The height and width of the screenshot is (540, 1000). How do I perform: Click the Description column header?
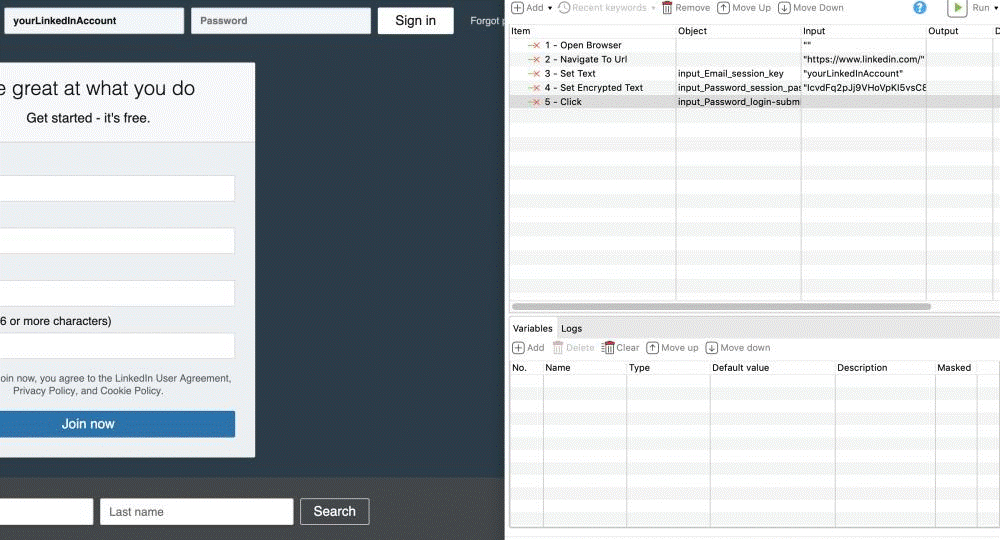pos(862,368)
